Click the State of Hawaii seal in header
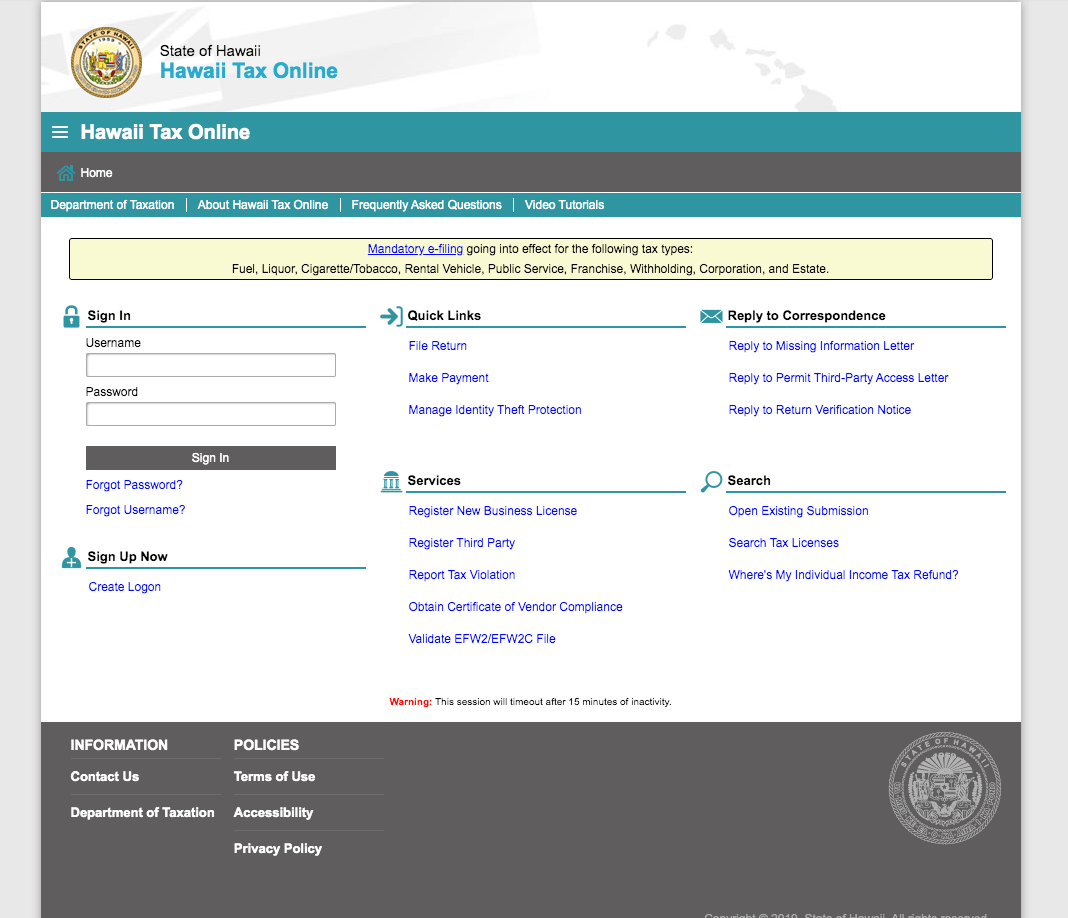This screenshot has width=1068, height=918. (105, 62)
